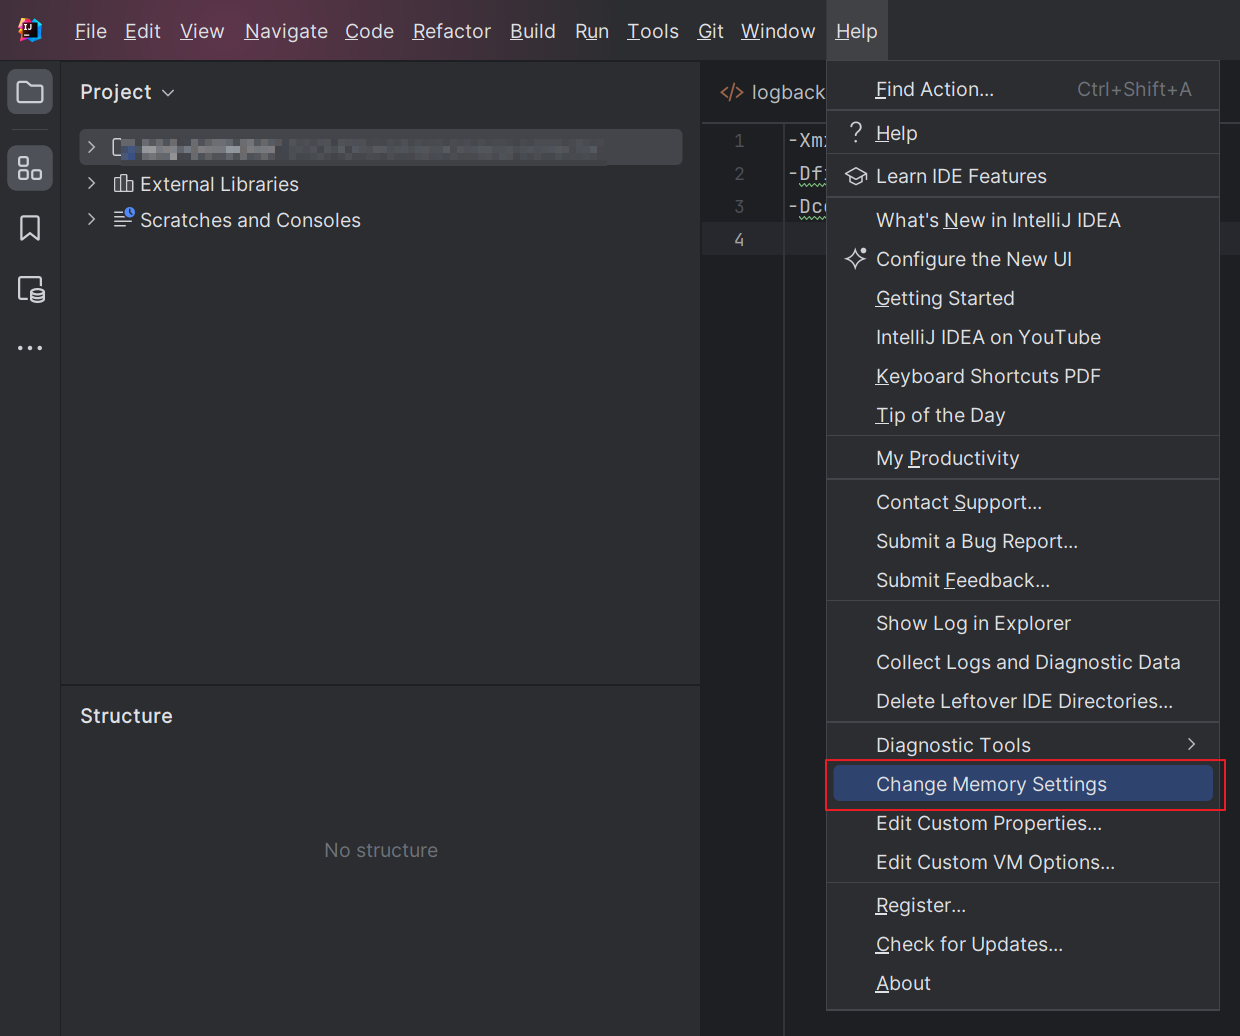The image size is (1240, 1036).
Task: Choose Collect Logs and Diagnostic Data
Action: coord(1023,662)
